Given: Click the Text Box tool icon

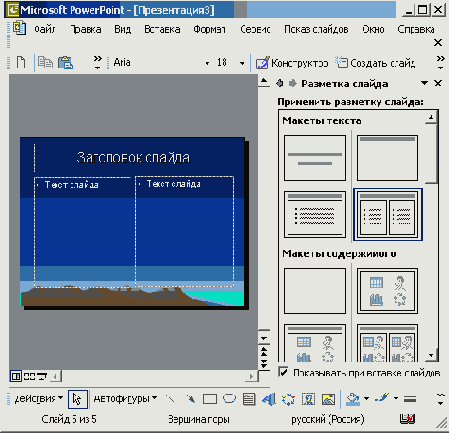Looking at the screenshot, I should (x=249, y=399).
